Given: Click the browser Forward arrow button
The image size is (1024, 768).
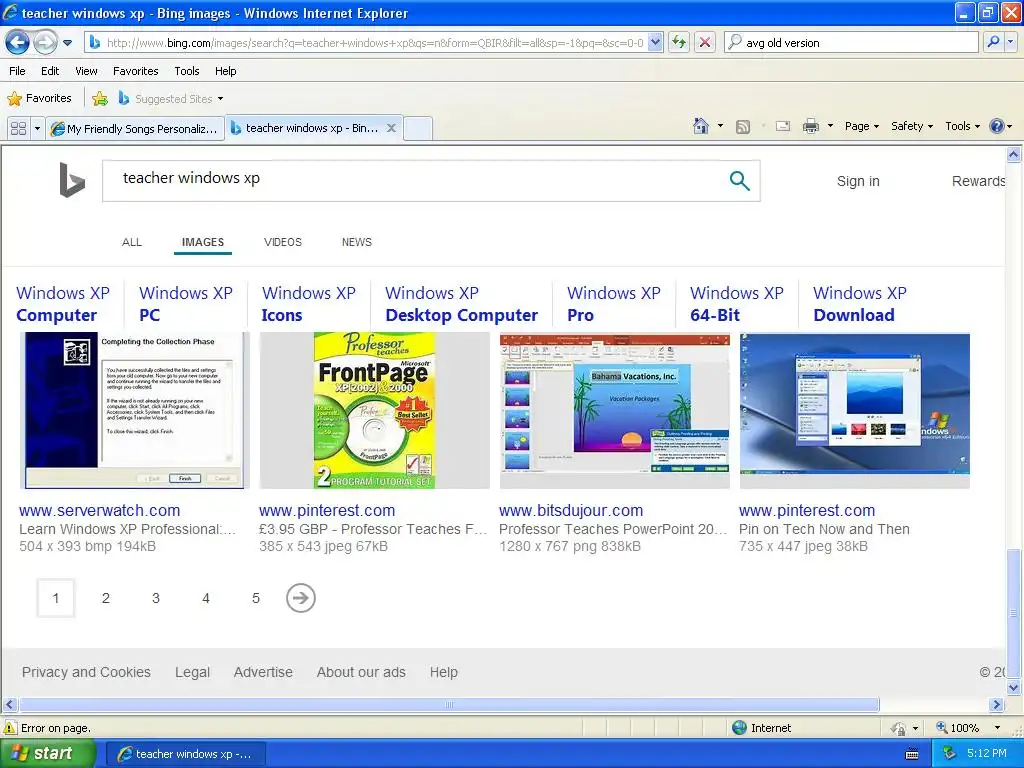Looking at the screenshot, I should 45,43.
